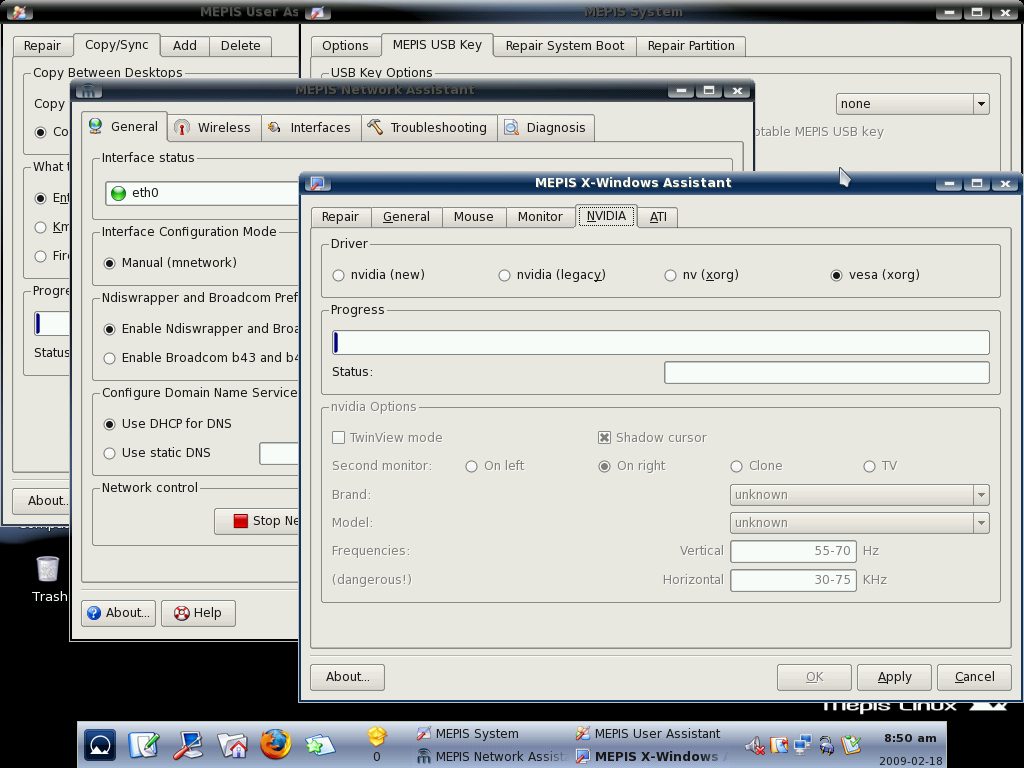
Task: Open the ATI tab
Action: tap(658, 217)
